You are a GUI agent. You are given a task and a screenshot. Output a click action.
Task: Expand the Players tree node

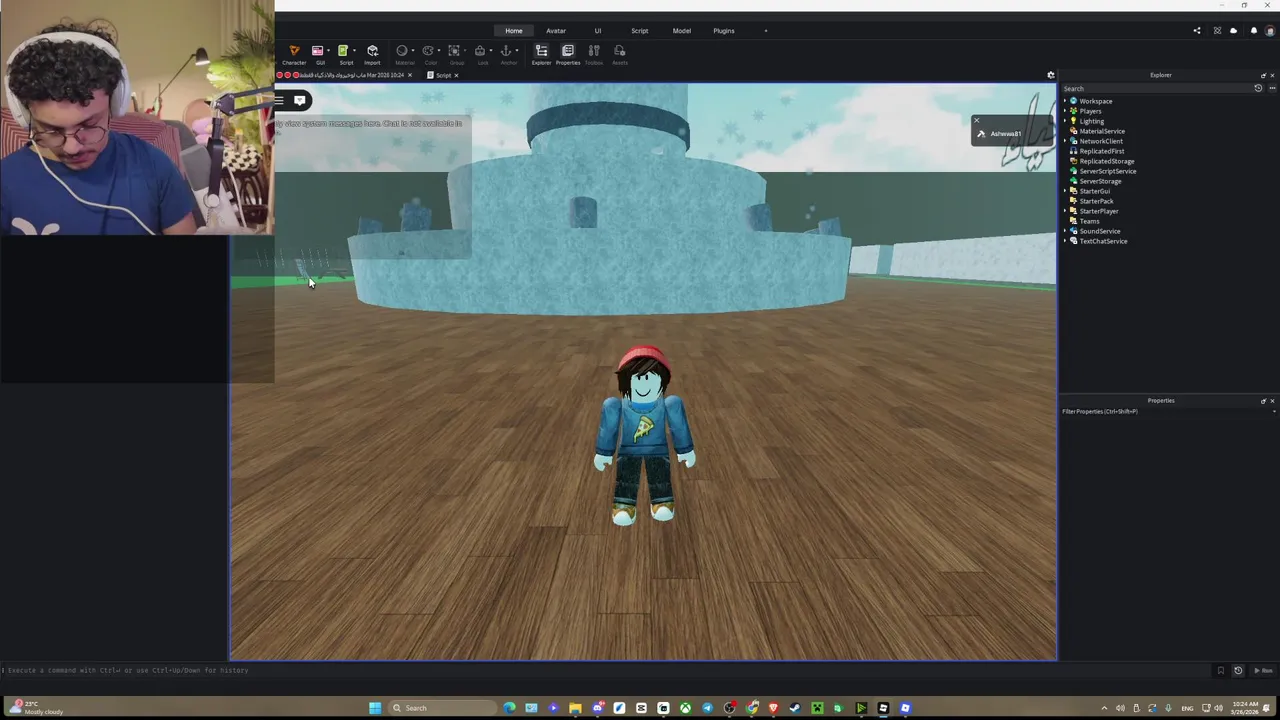[x=1065, y=111]
